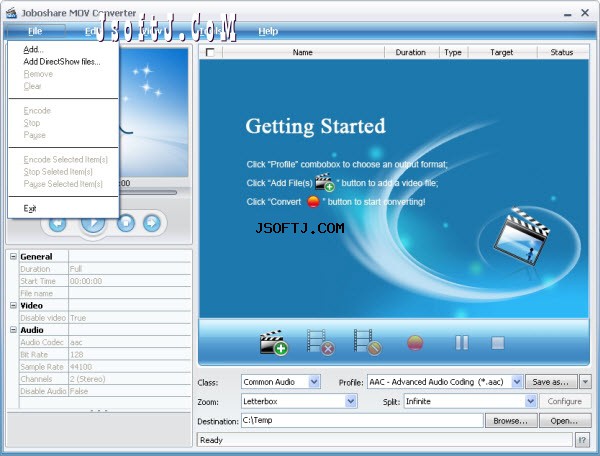
Task: Click the Open... destination button
Action: [x=564, y=421]
